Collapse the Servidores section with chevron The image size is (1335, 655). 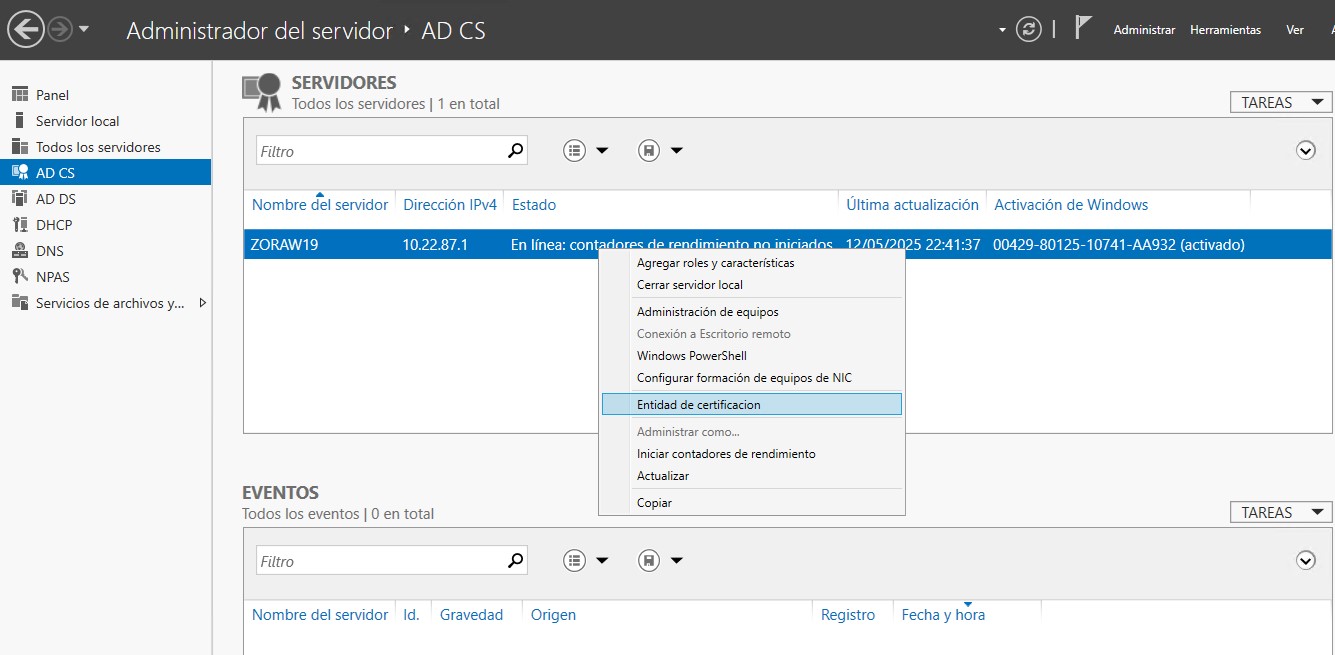click(x=1305, y=151)
